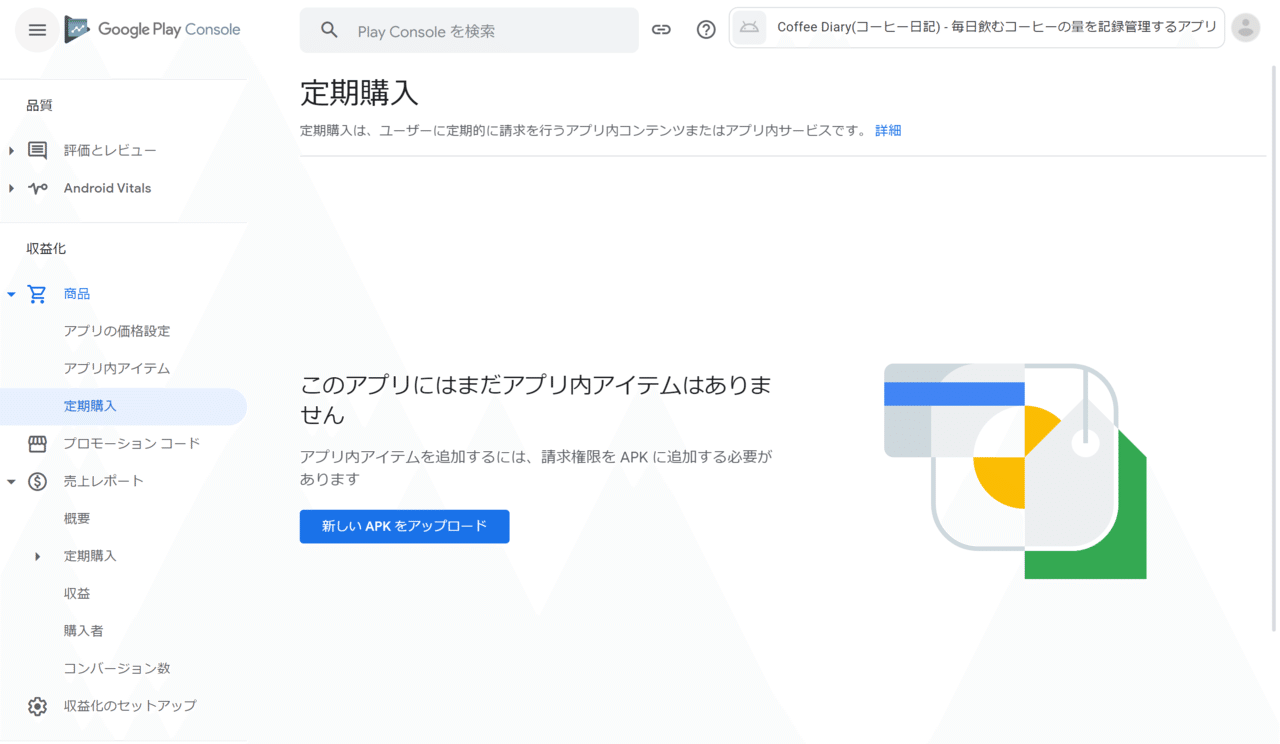Open the help question mark icon

[x=705, y=30]
